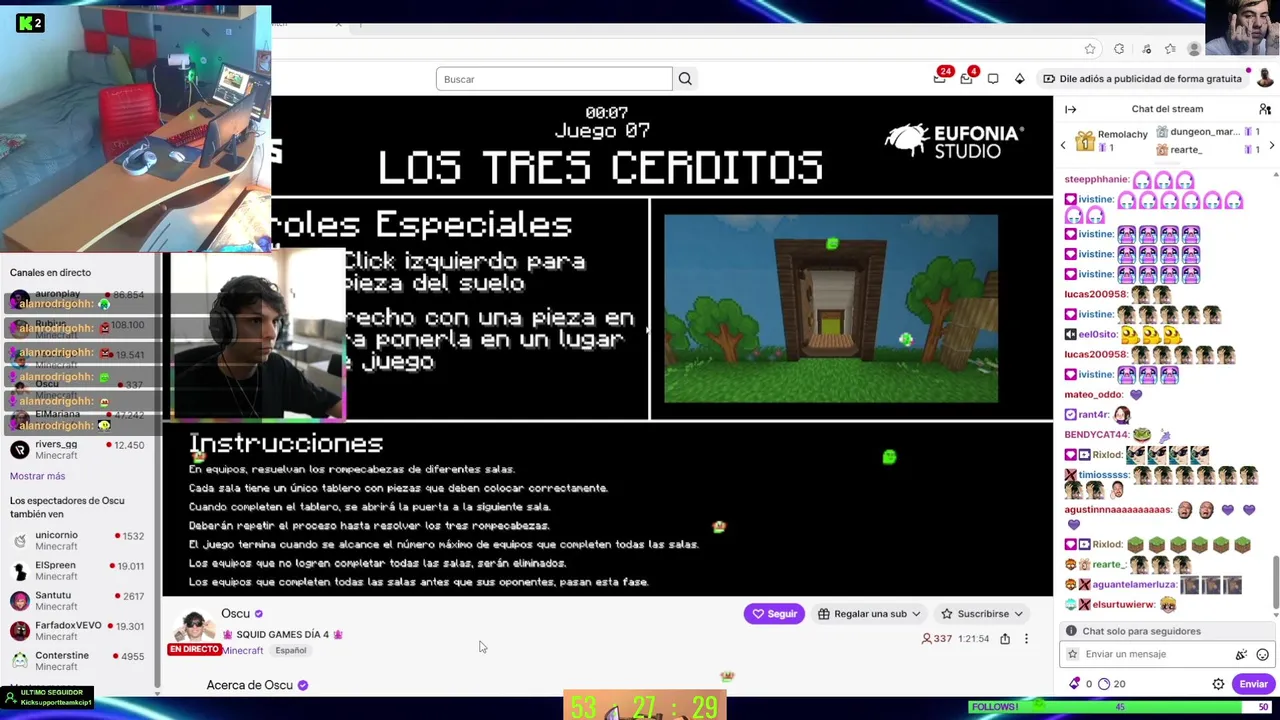This screenshot has height=720, width=1280.
Task: Open the user profile avatar in Kick header
Action: click(x=1265, y=79)
